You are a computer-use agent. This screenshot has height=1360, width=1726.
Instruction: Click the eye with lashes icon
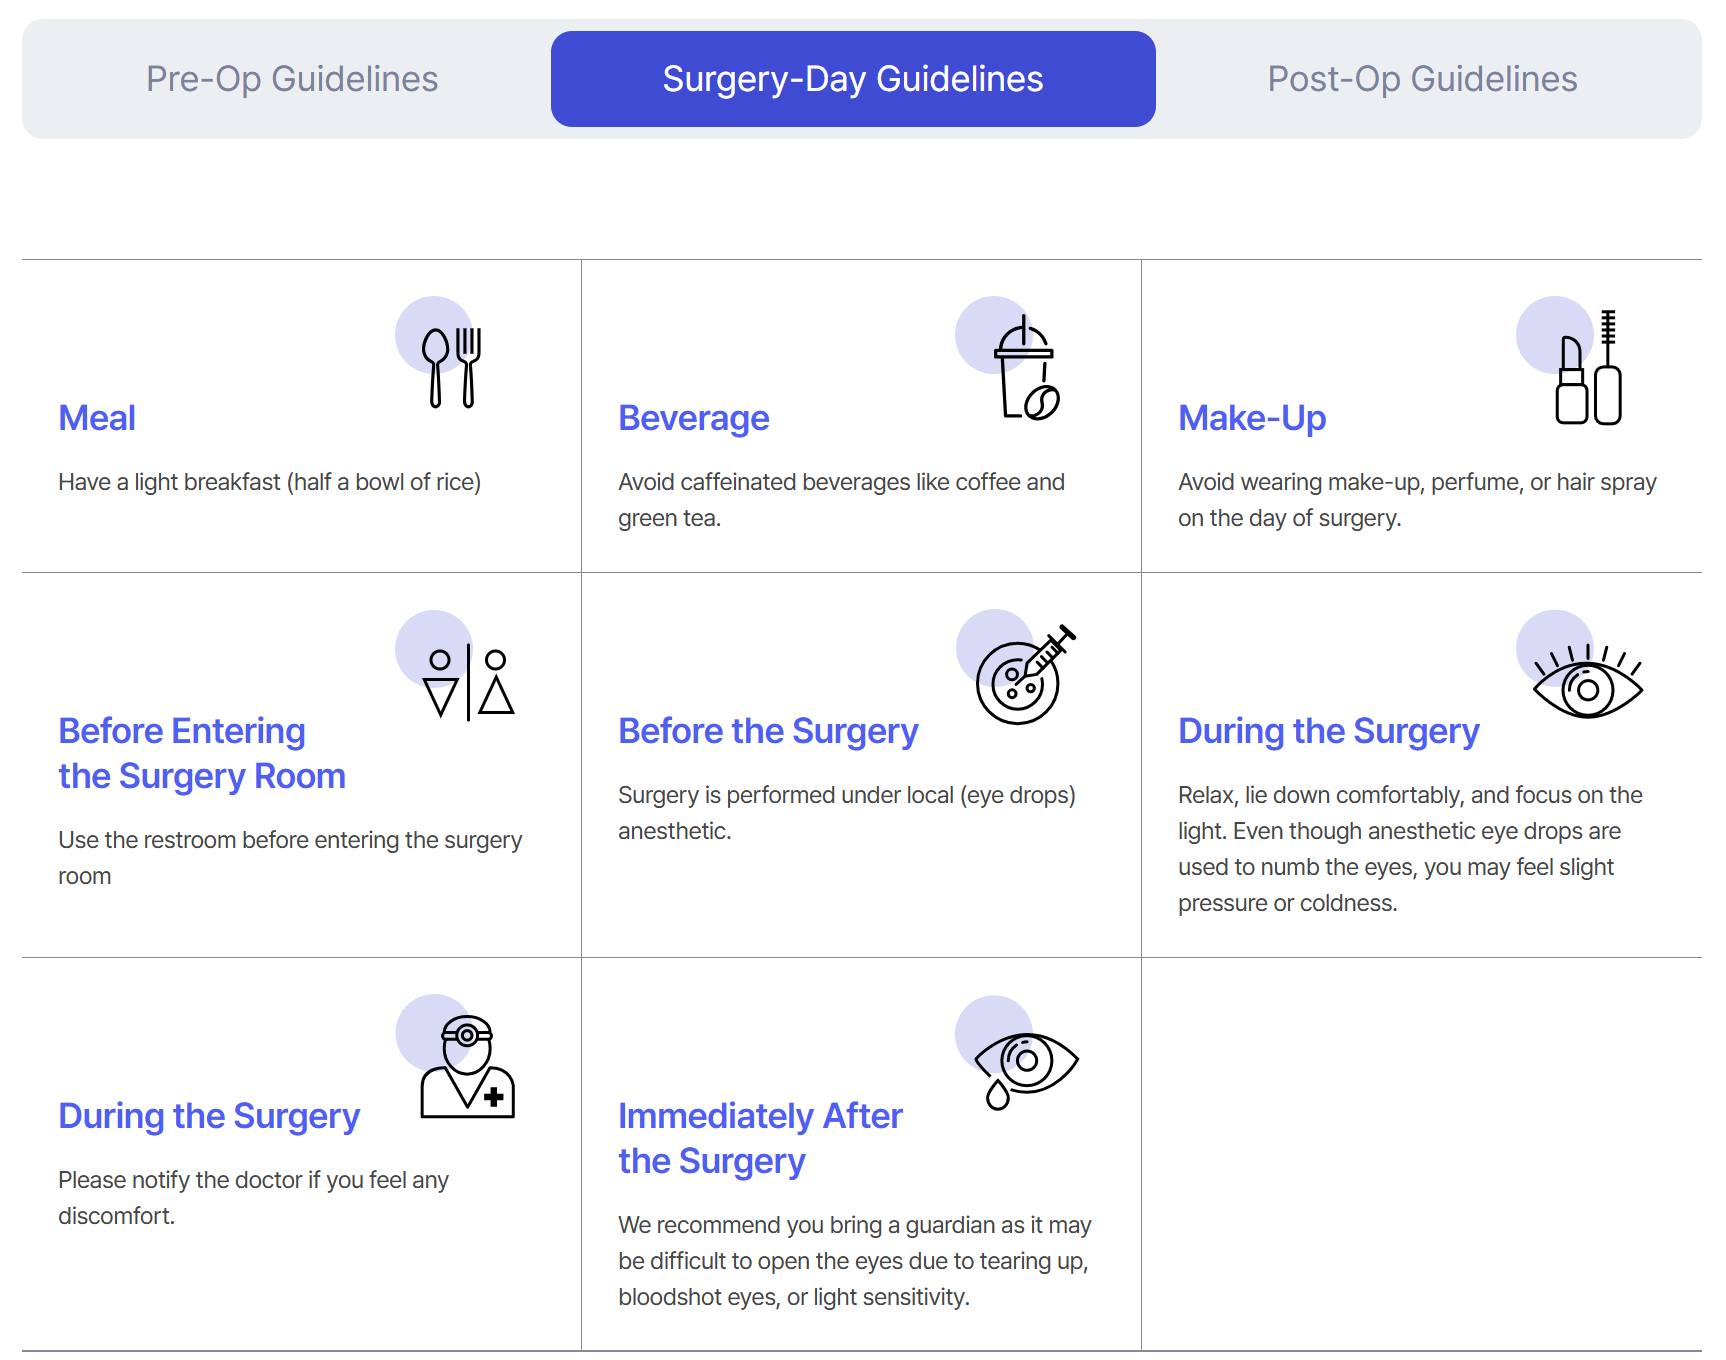click(1587, 682)
